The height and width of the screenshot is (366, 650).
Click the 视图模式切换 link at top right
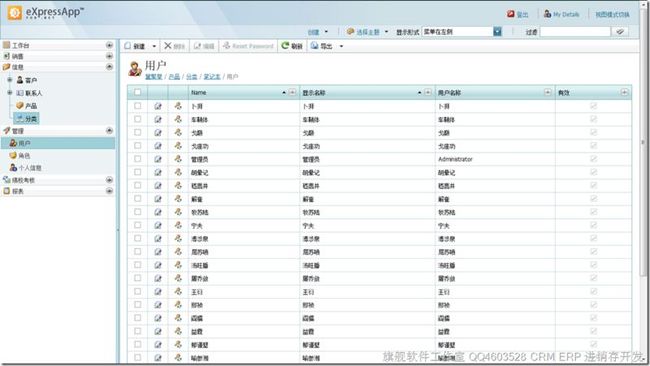pos(612,15)
